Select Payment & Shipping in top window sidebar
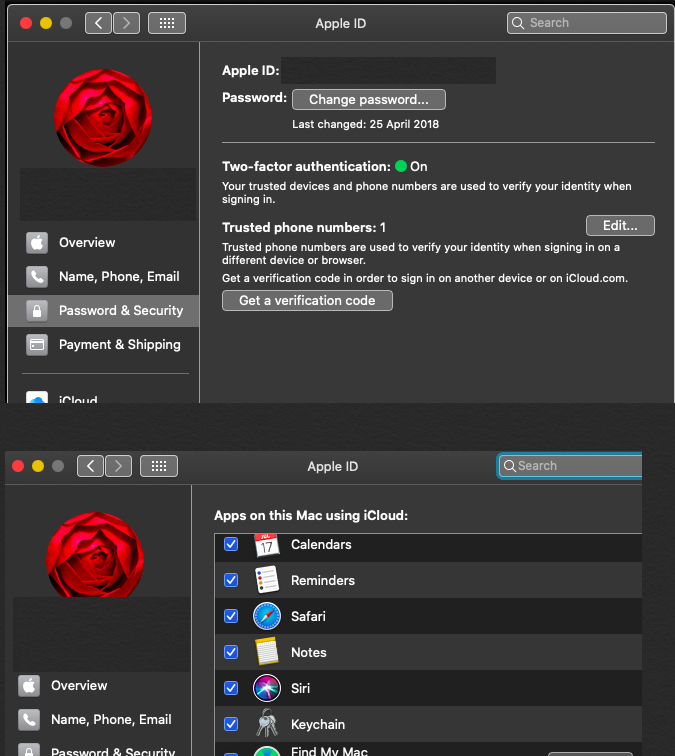 click(103, 345)
